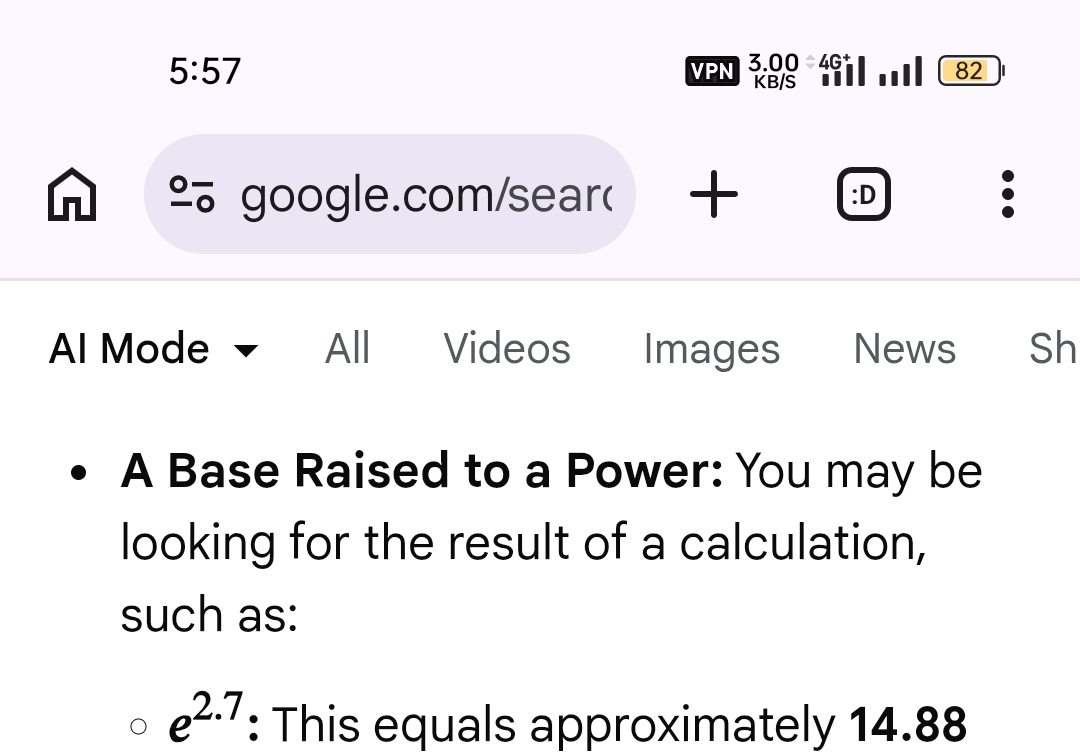The image size is (1080, 753).
Task: Switch to the All results tab
Action: click(347, 349)
